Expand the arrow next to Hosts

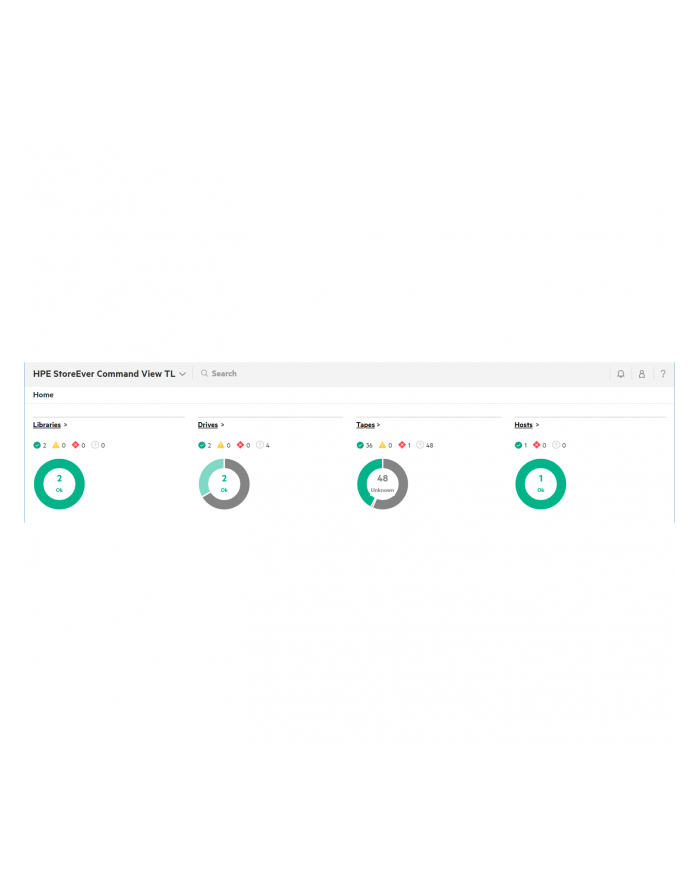pos(537,425)
